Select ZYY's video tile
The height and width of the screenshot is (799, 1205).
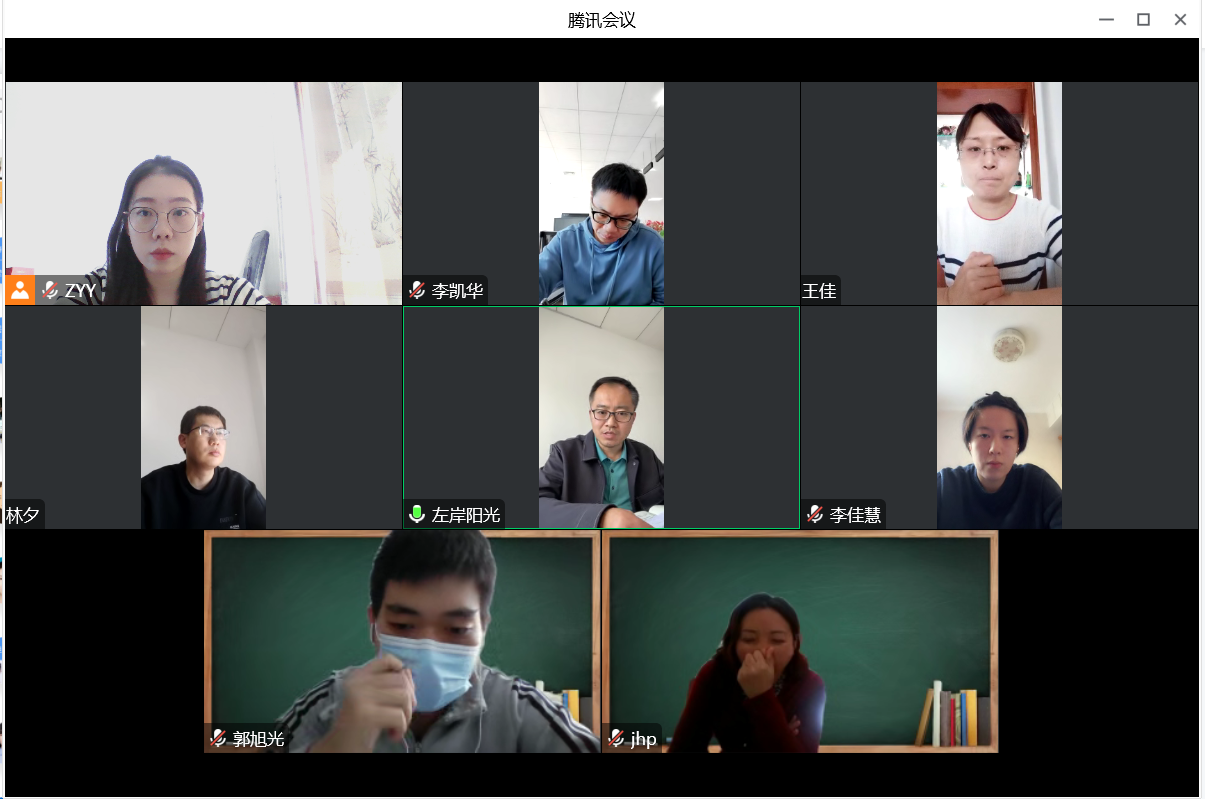coord(204,193)
